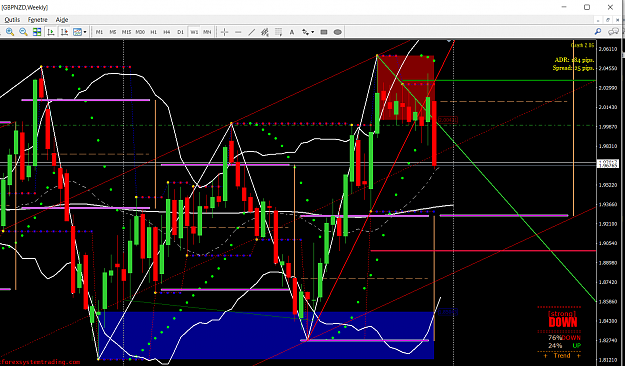Viewport: 625px width, 366px height.
Task: Click the Zoom In magnifier icon
Action: [x=10, y=32]
